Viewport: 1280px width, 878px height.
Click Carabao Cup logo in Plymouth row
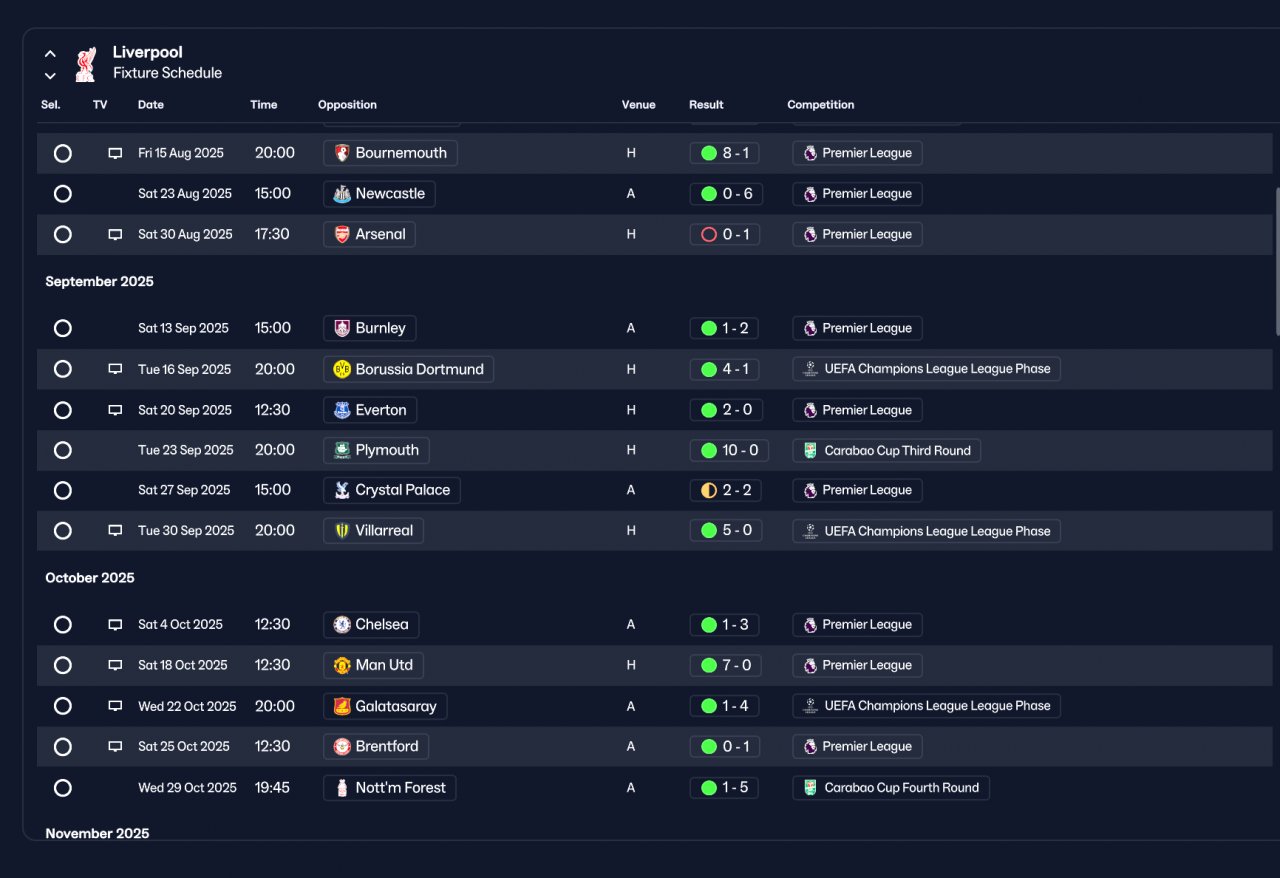811,451
